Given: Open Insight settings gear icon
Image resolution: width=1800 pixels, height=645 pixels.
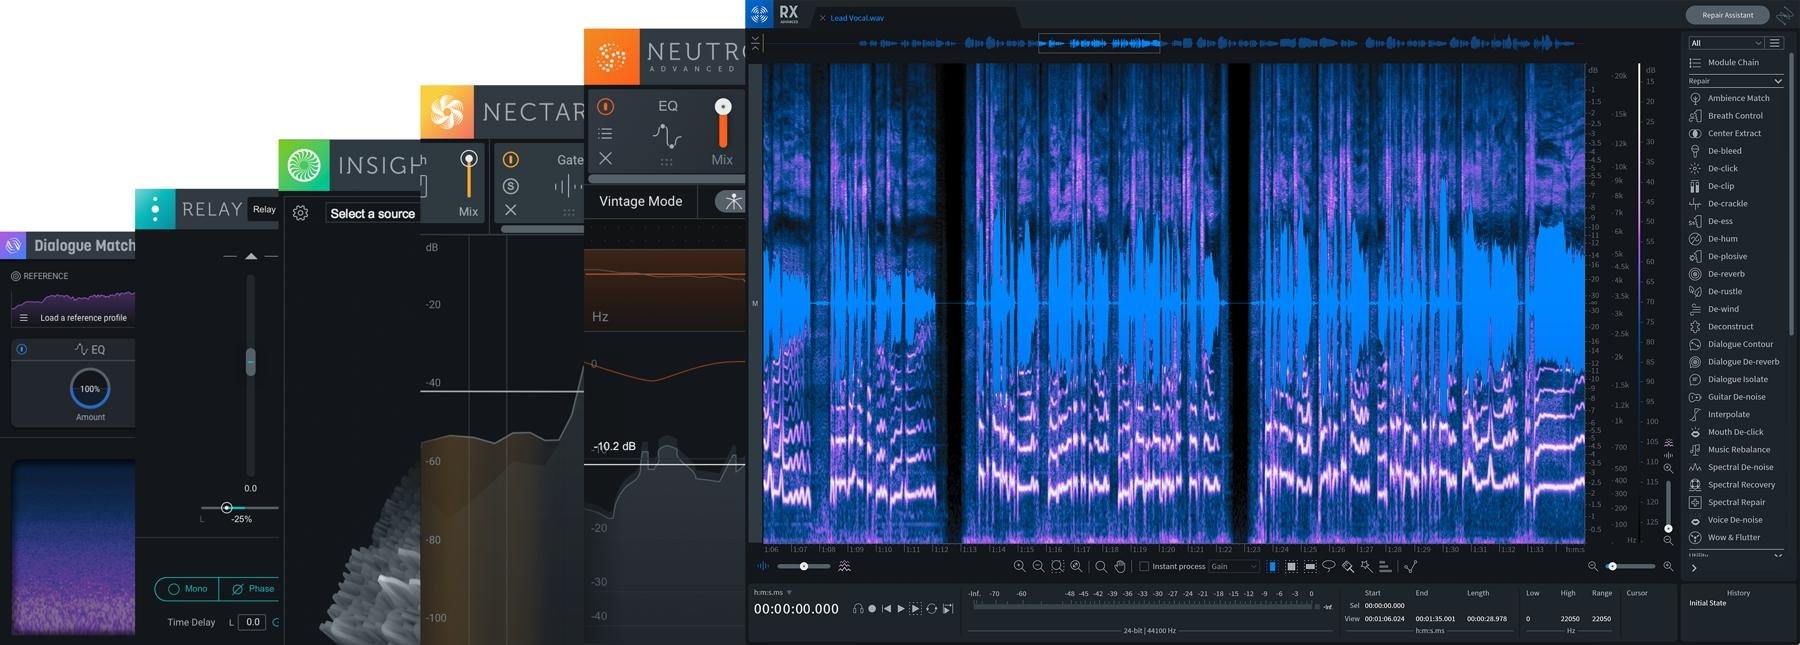Looking at the screenshot, I should click(x=300, y=213).
